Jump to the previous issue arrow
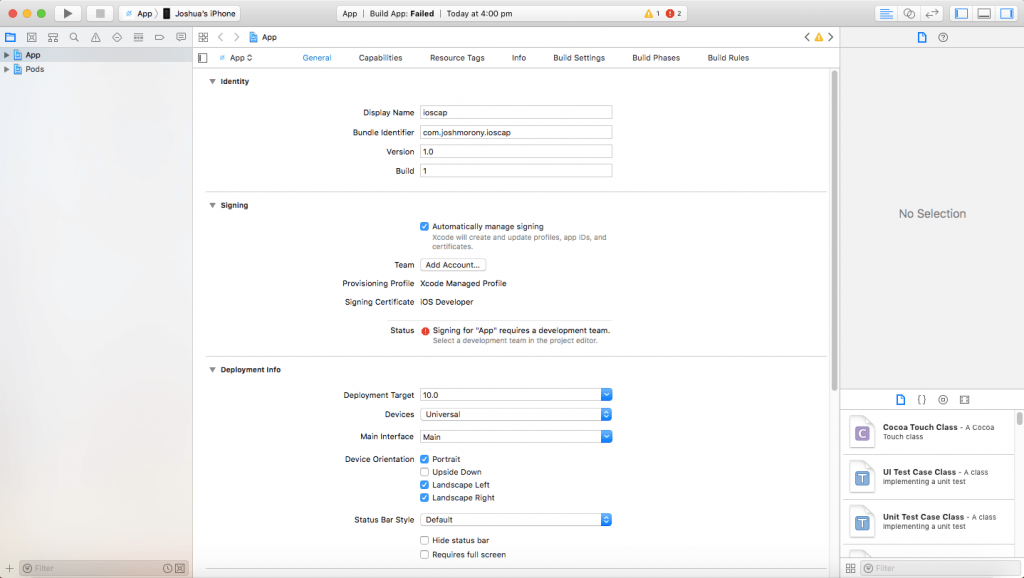1024x578 pixels. point(807,37)
